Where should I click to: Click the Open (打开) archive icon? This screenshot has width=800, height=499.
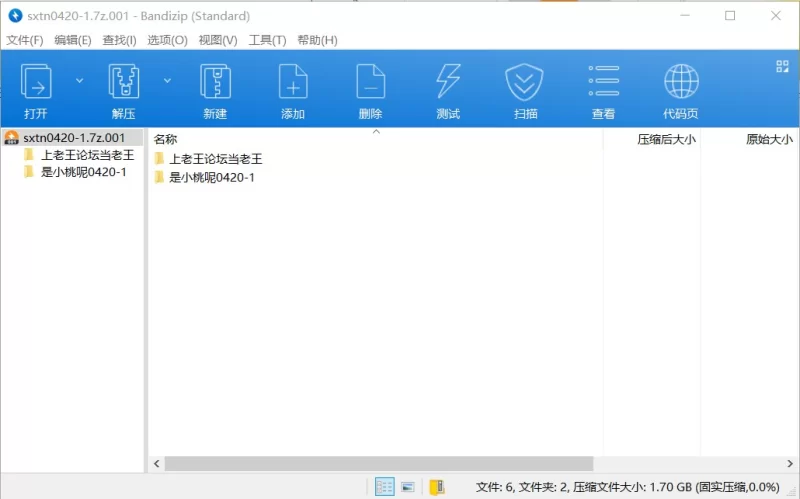(37, 82)
